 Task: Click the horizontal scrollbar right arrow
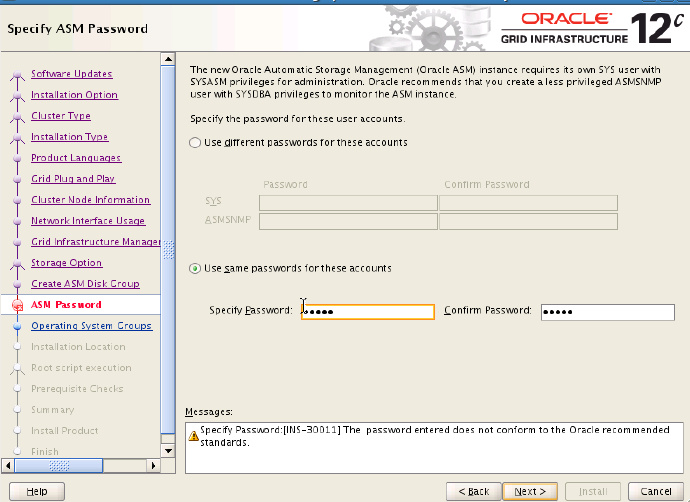tap(153, 465)
